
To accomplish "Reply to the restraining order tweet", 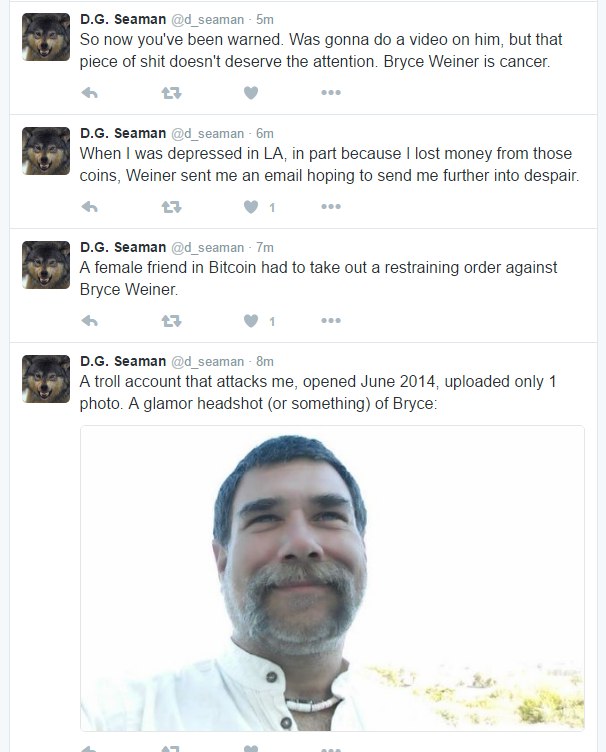I will pos(90,320).
